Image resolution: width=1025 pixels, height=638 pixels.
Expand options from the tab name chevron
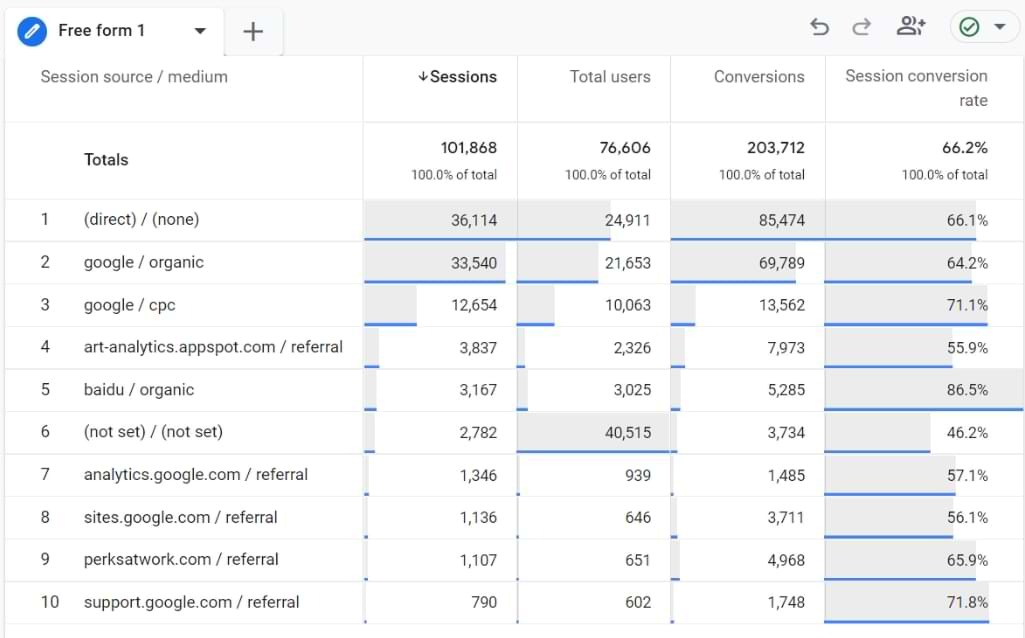coord(198,31)
